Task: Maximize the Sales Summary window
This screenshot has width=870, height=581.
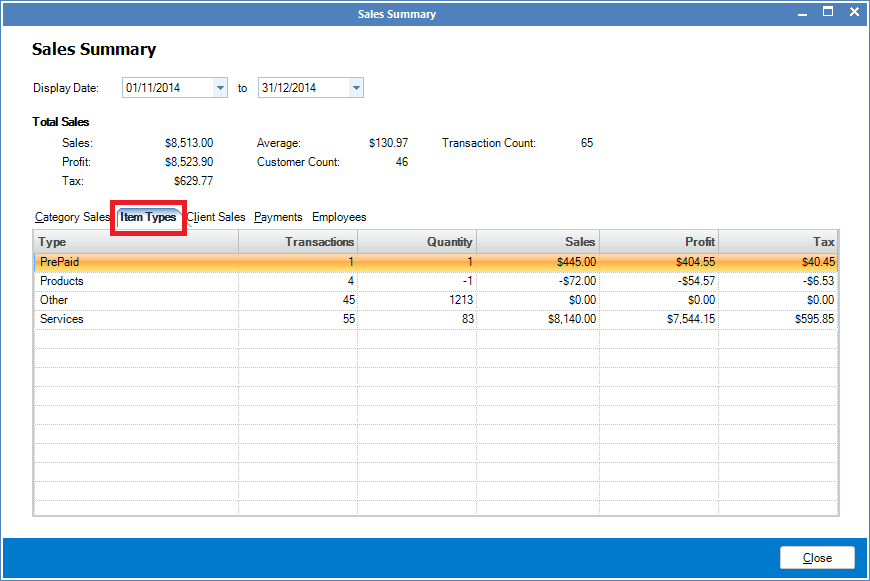Action: [828, 12]
